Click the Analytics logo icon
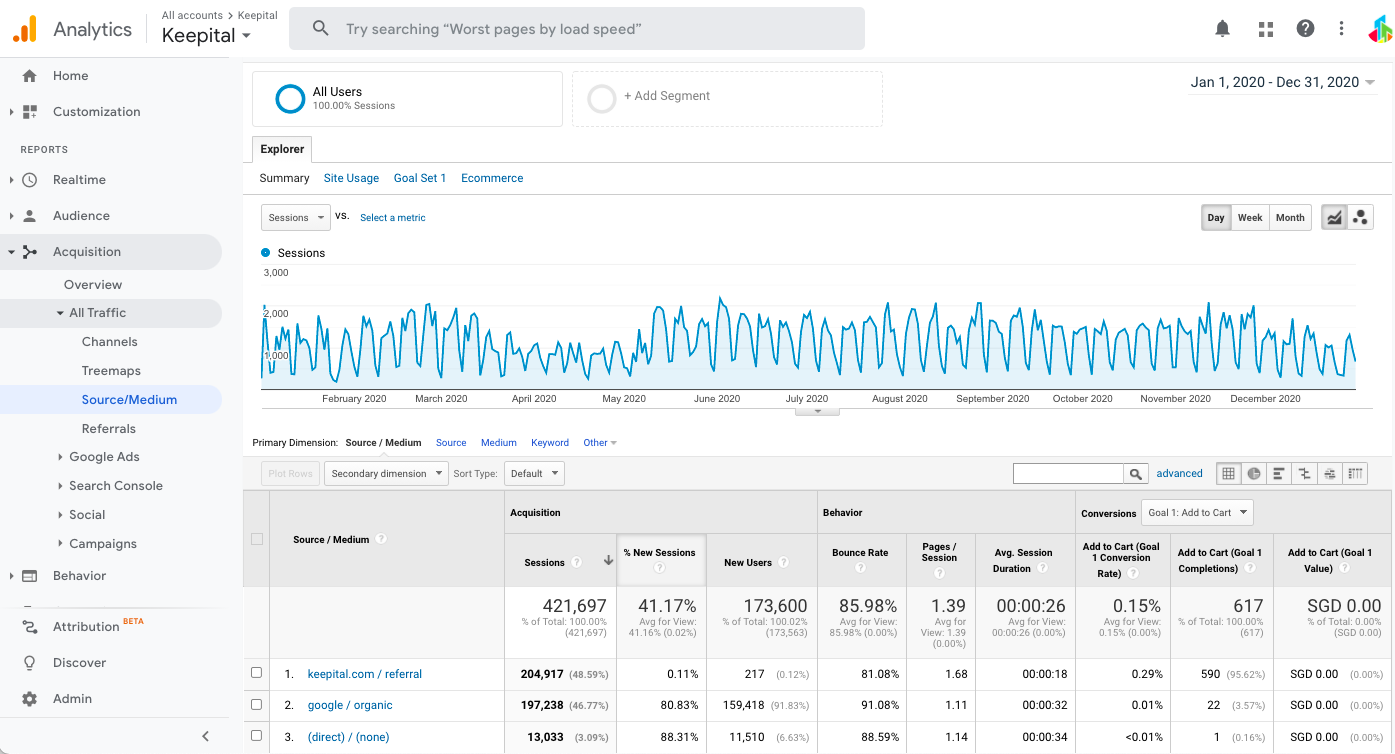The height and width of the screenshot is (754, 1395). coord(25,29)
